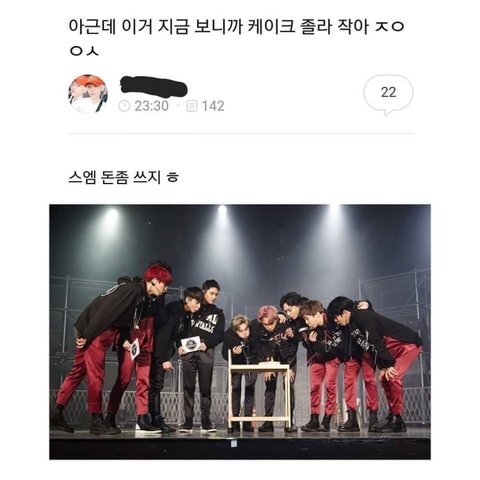The width and height of the screenshot is (480, 480).
Task: Open the post title starting with 아근데
Action: pyautogui.click(x=236, y=39)
